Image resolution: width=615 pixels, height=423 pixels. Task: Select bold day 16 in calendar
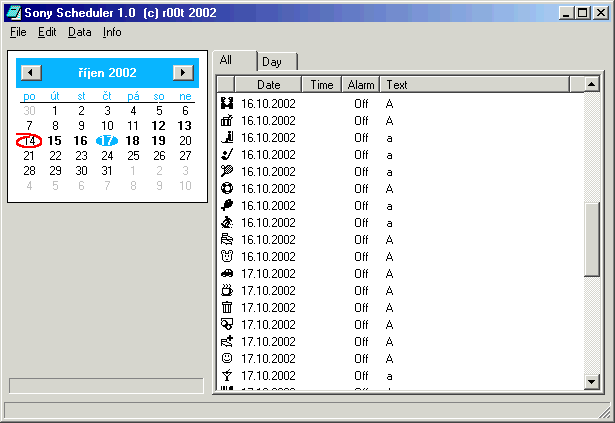[81, 140]
